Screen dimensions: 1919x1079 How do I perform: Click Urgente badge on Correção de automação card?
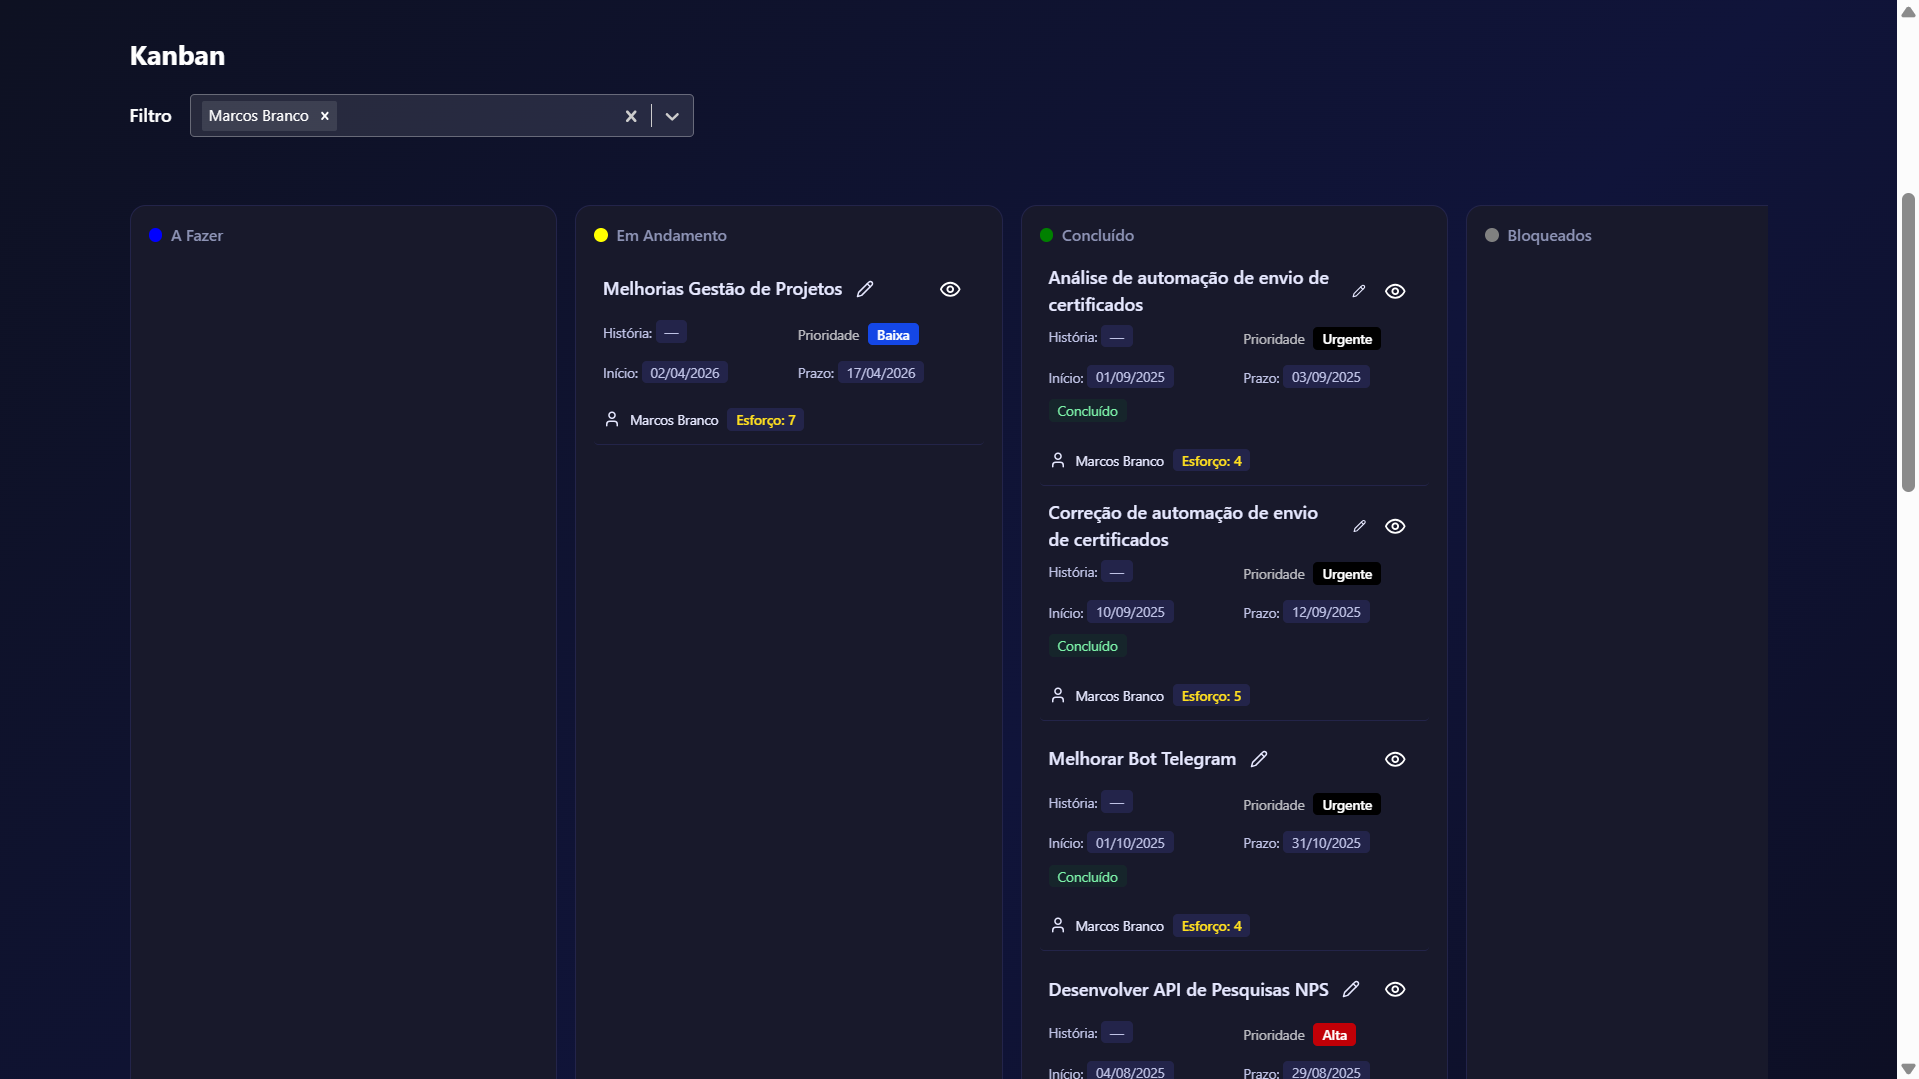tap(1347, 574)
